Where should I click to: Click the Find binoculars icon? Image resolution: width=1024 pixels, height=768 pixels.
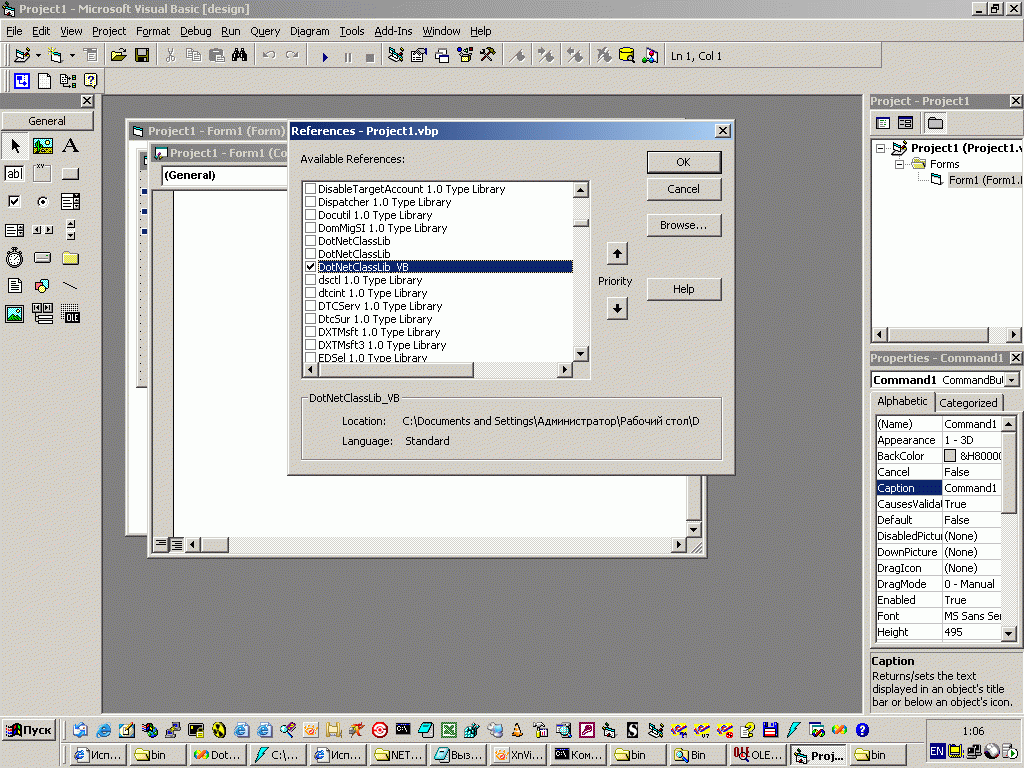point(240,56)
